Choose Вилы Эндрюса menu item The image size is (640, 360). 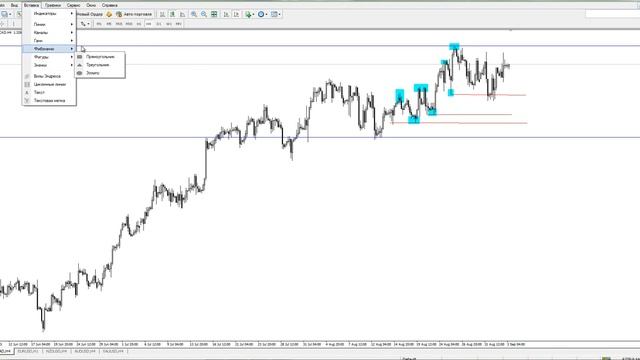tap(49, 76)
